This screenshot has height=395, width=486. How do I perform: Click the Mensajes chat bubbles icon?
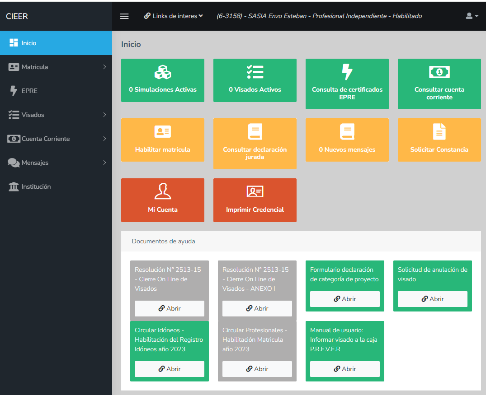click(14, 163)
